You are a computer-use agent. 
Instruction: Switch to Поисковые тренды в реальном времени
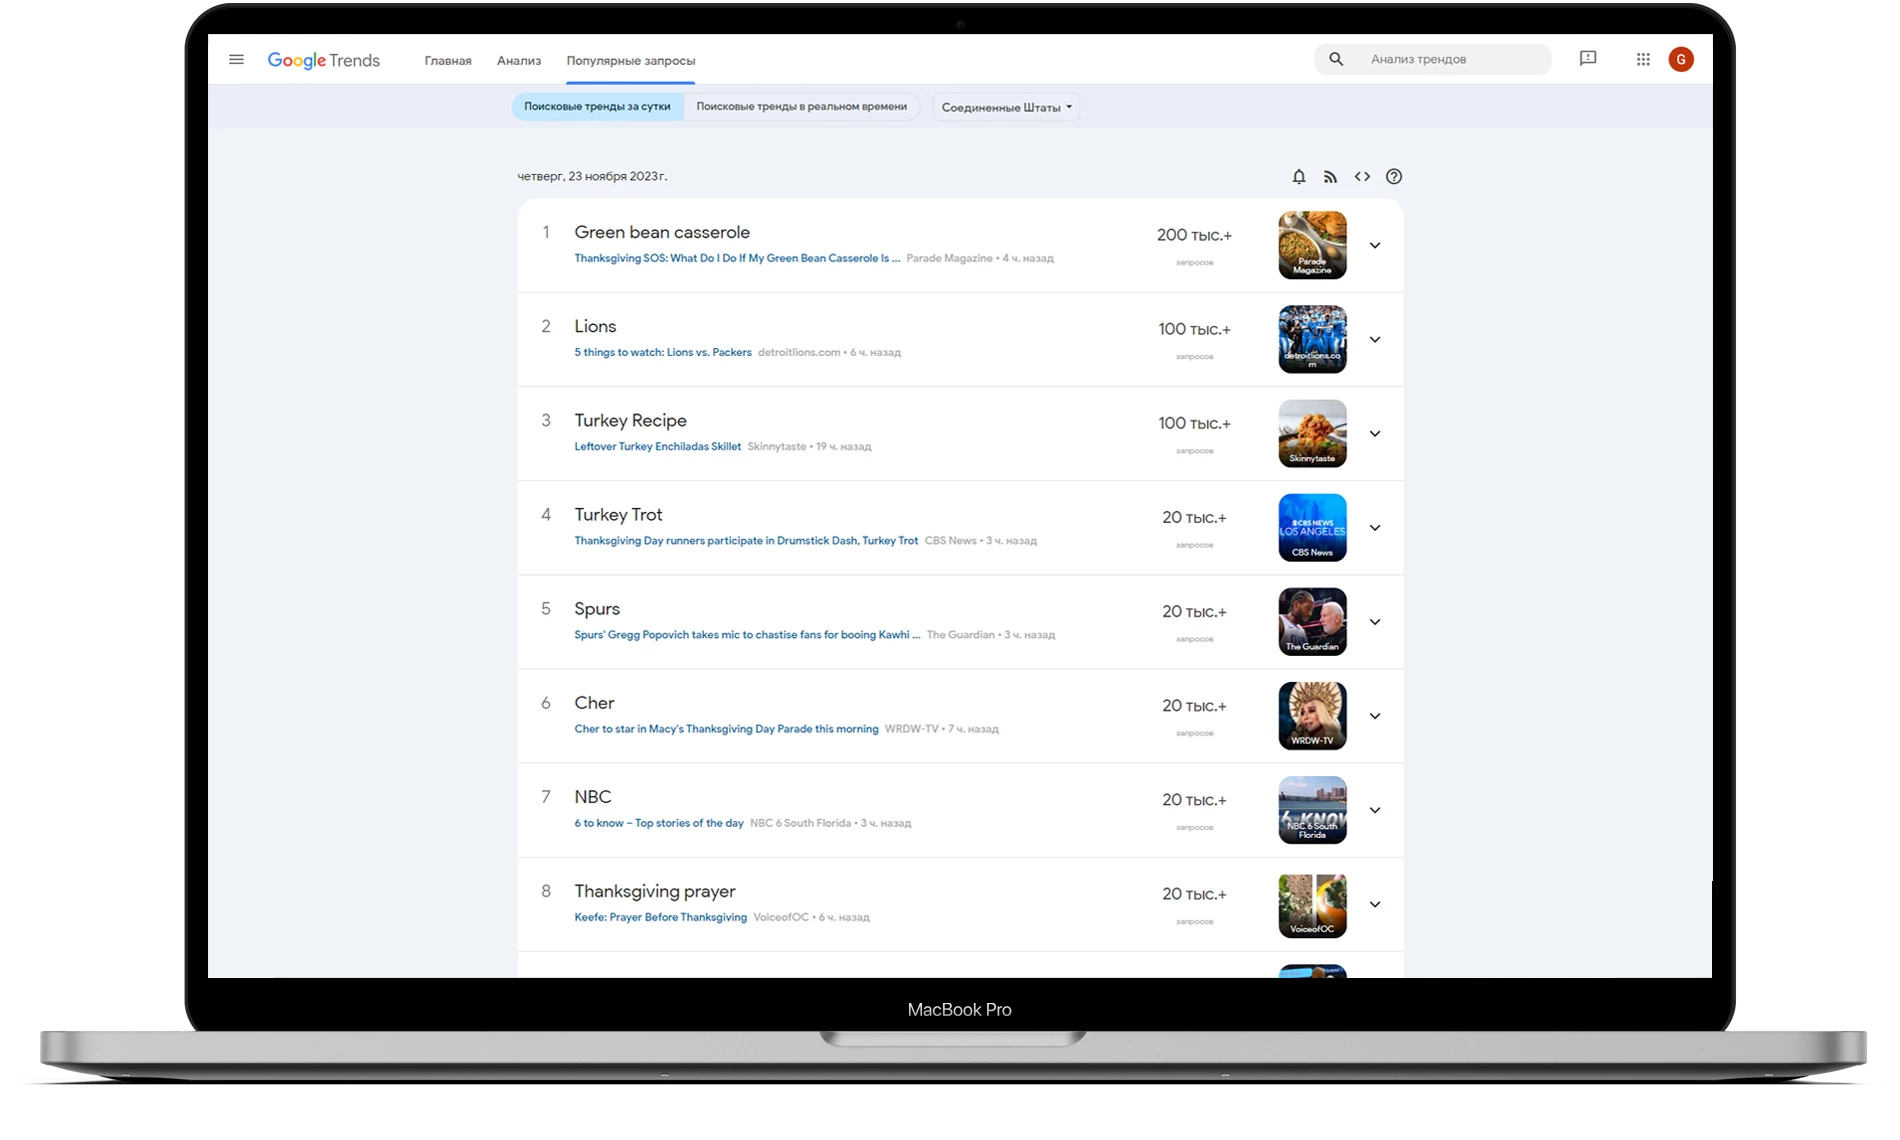[801, 107]
